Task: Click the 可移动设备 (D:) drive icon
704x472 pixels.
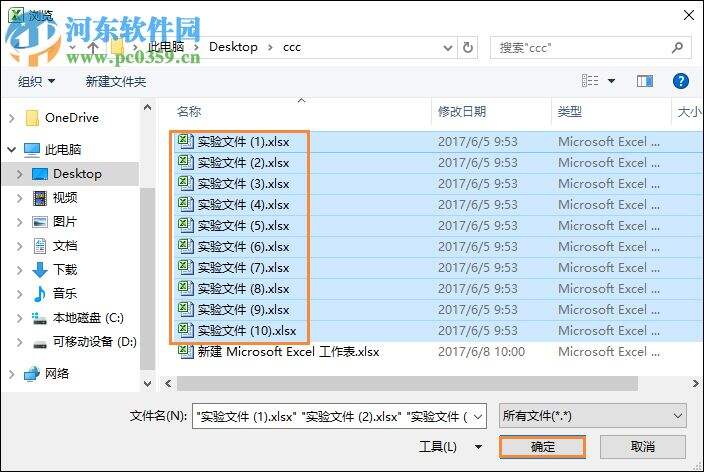Action: [40, 344]
